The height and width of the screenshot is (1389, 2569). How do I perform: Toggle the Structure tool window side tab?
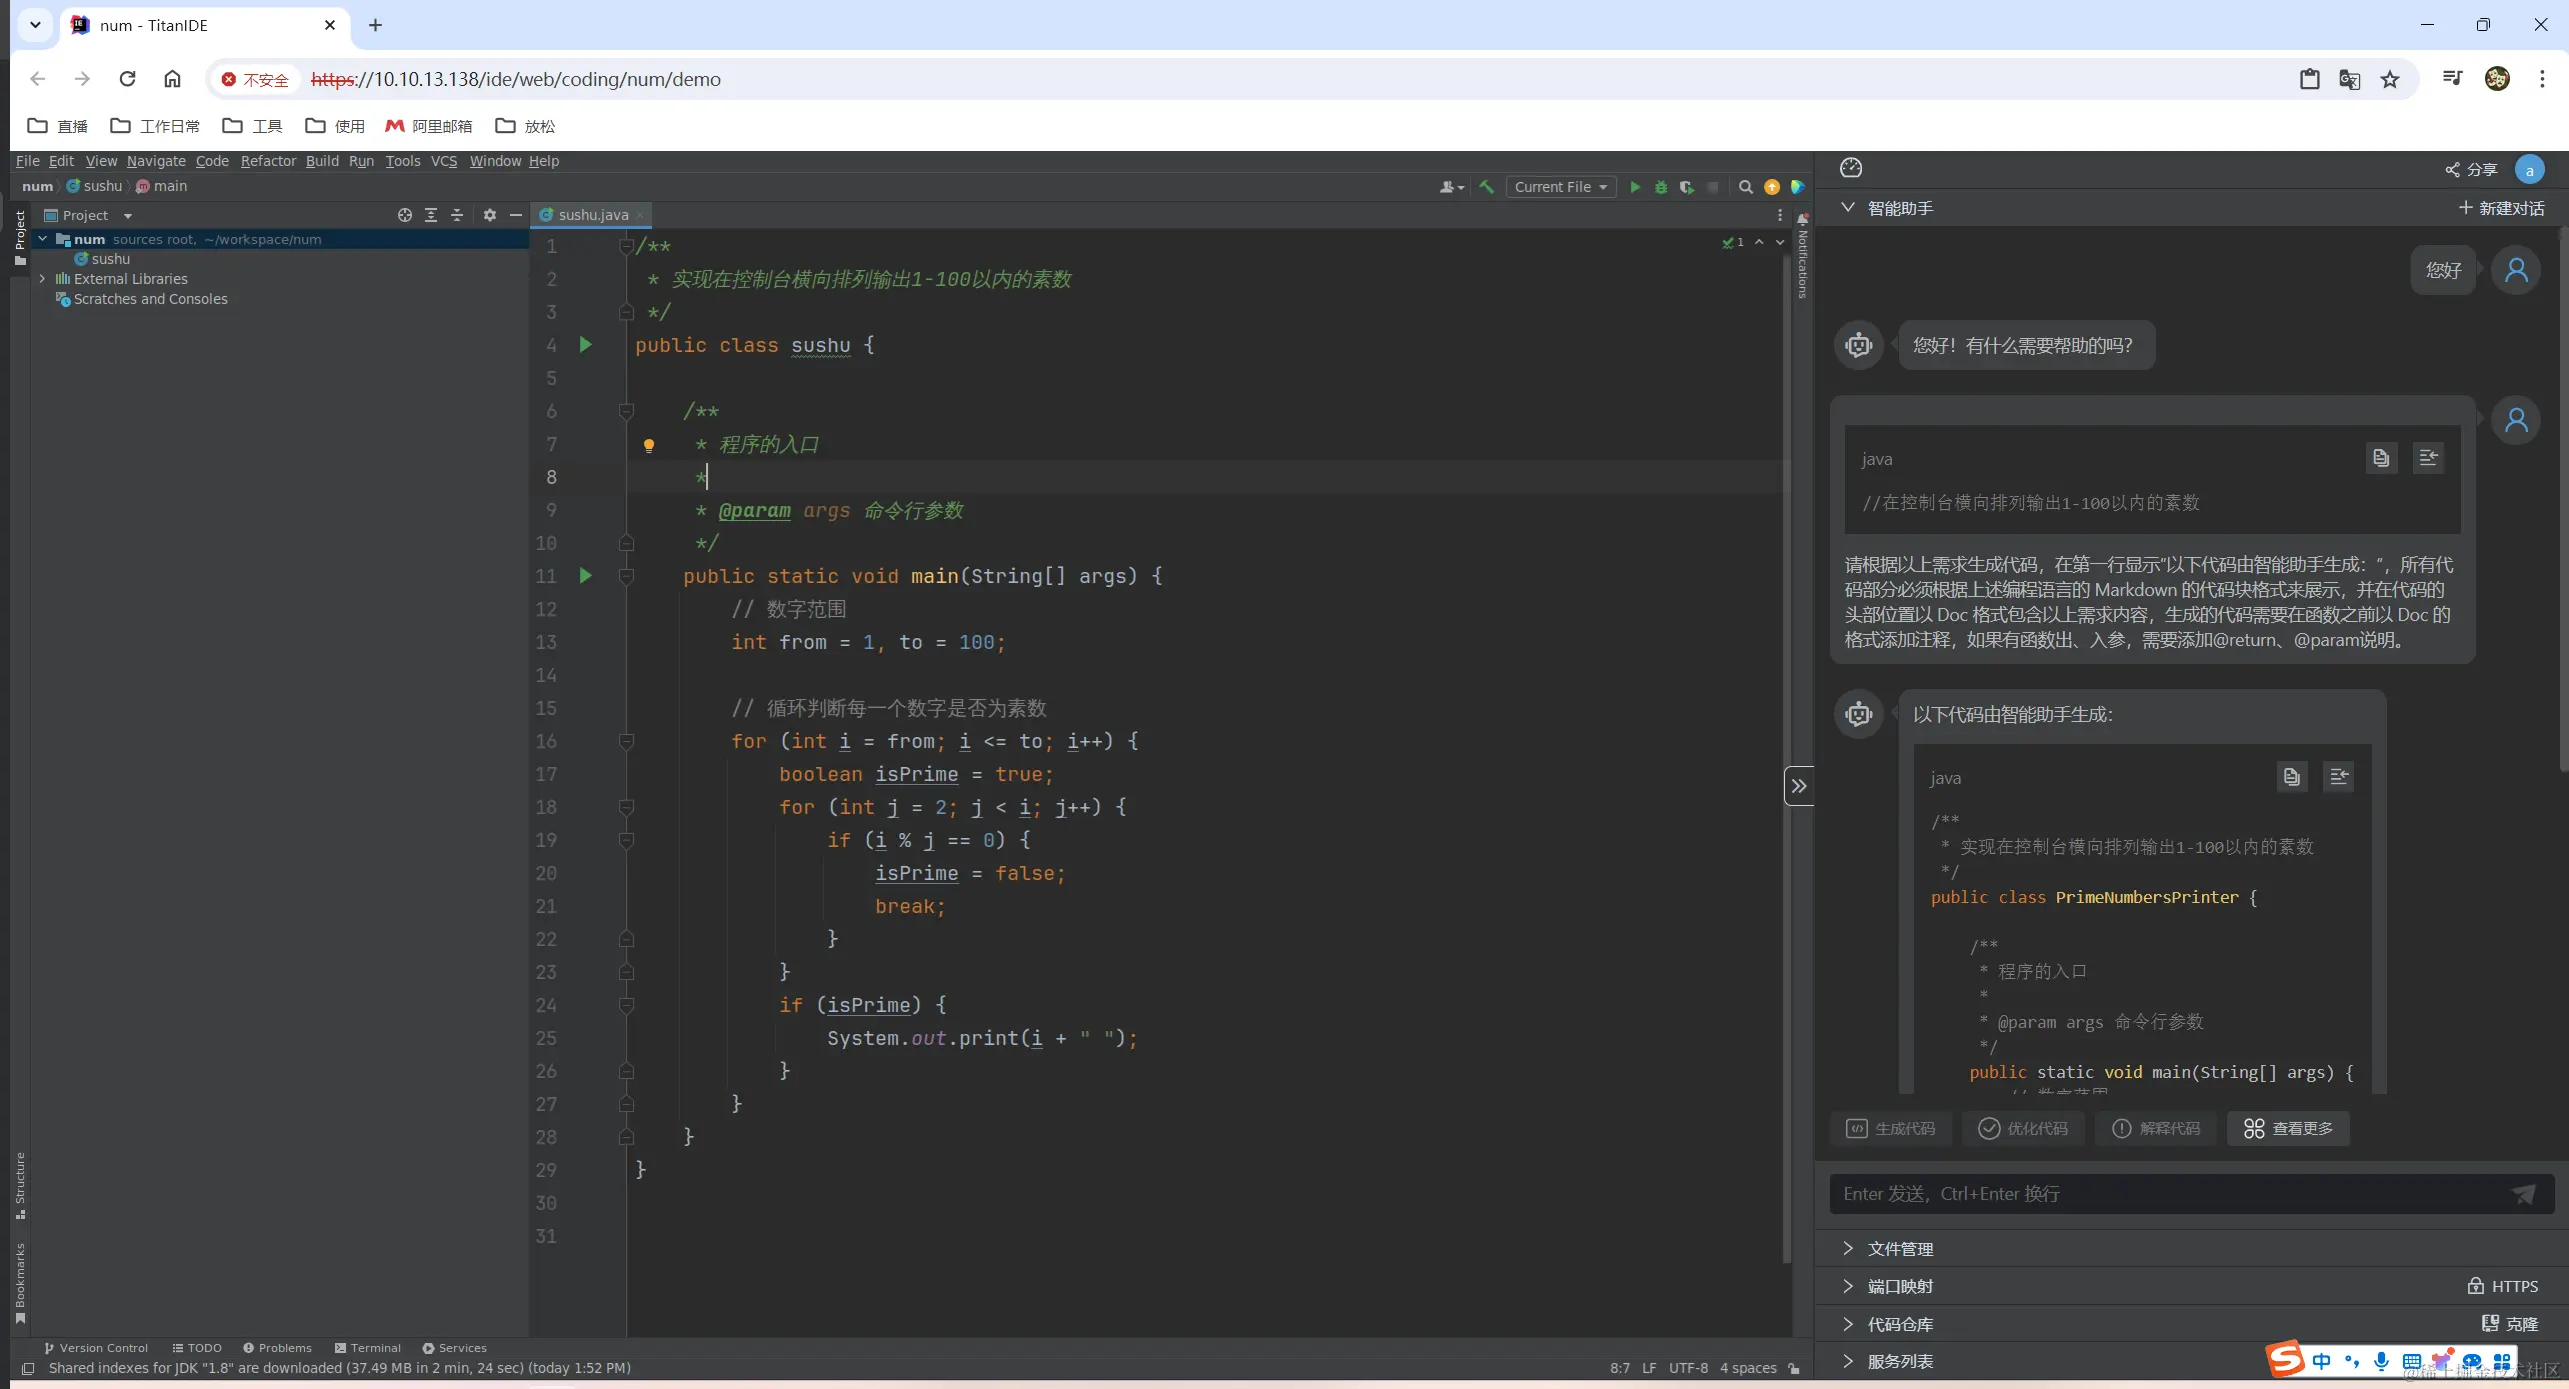20,1185
